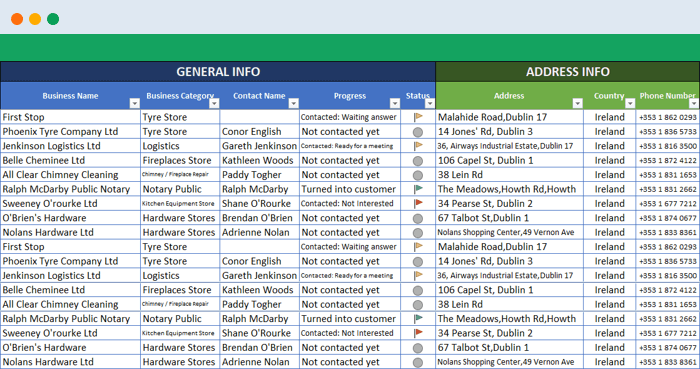Select the first 'Turned into customer' progress cell
This screenshot has width=700, height=369.
coord(350,189)
